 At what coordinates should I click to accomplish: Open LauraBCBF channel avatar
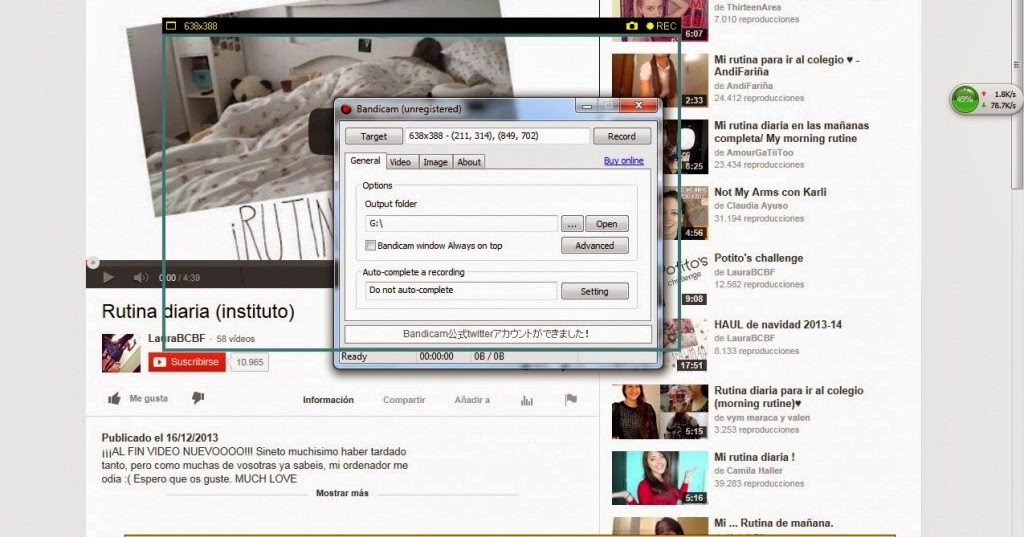tap(121, 353)
